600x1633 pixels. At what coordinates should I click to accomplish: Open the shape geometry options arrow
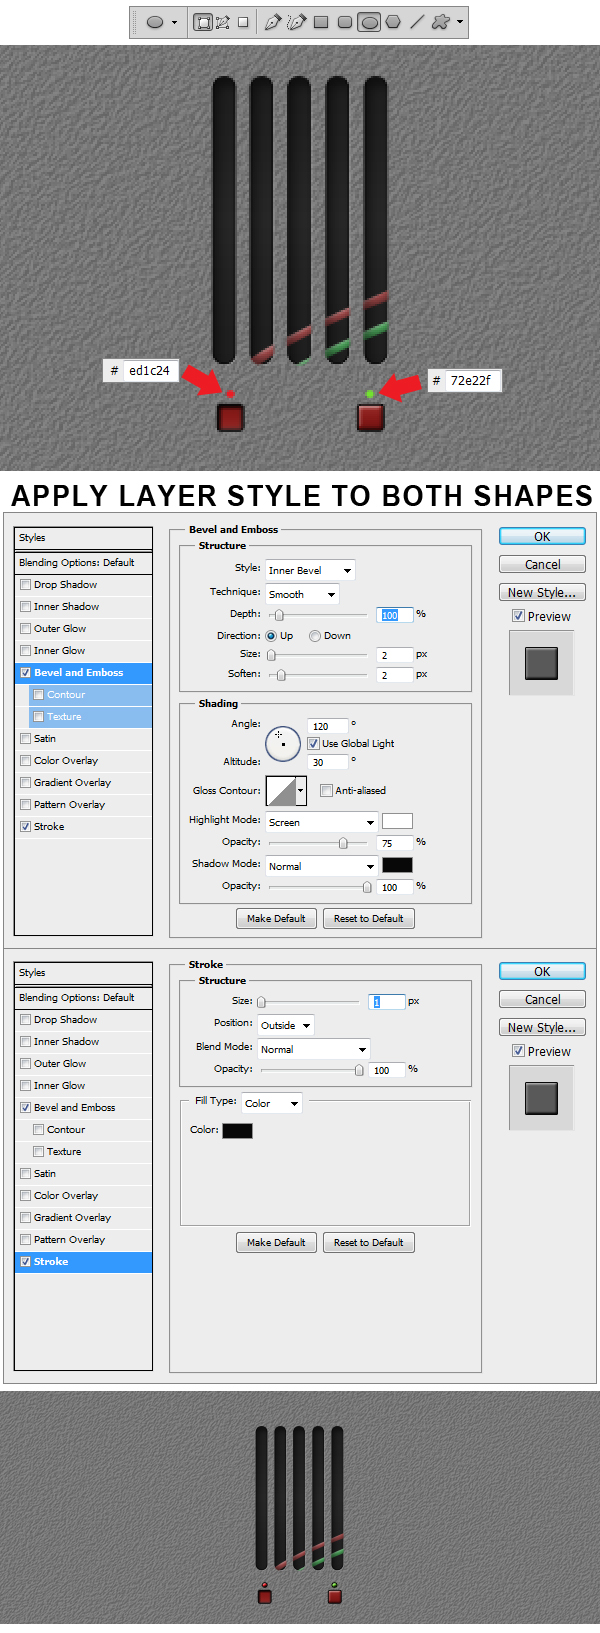click(460, 22)
